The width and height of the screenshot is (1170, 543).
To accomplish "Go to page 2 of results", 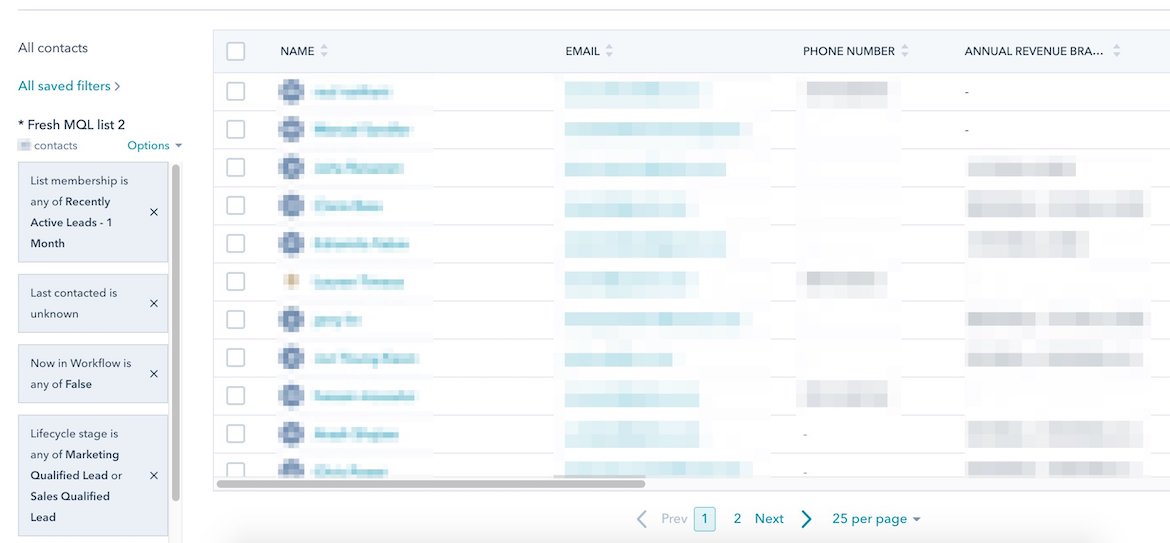I will [737, 519].
